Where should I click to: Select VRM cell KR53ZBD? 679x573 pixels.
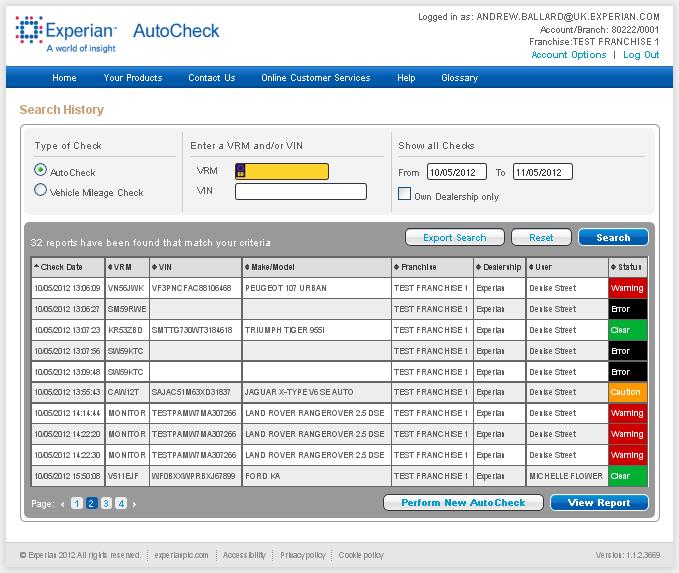pyautogui.click(x=127, y=330)
